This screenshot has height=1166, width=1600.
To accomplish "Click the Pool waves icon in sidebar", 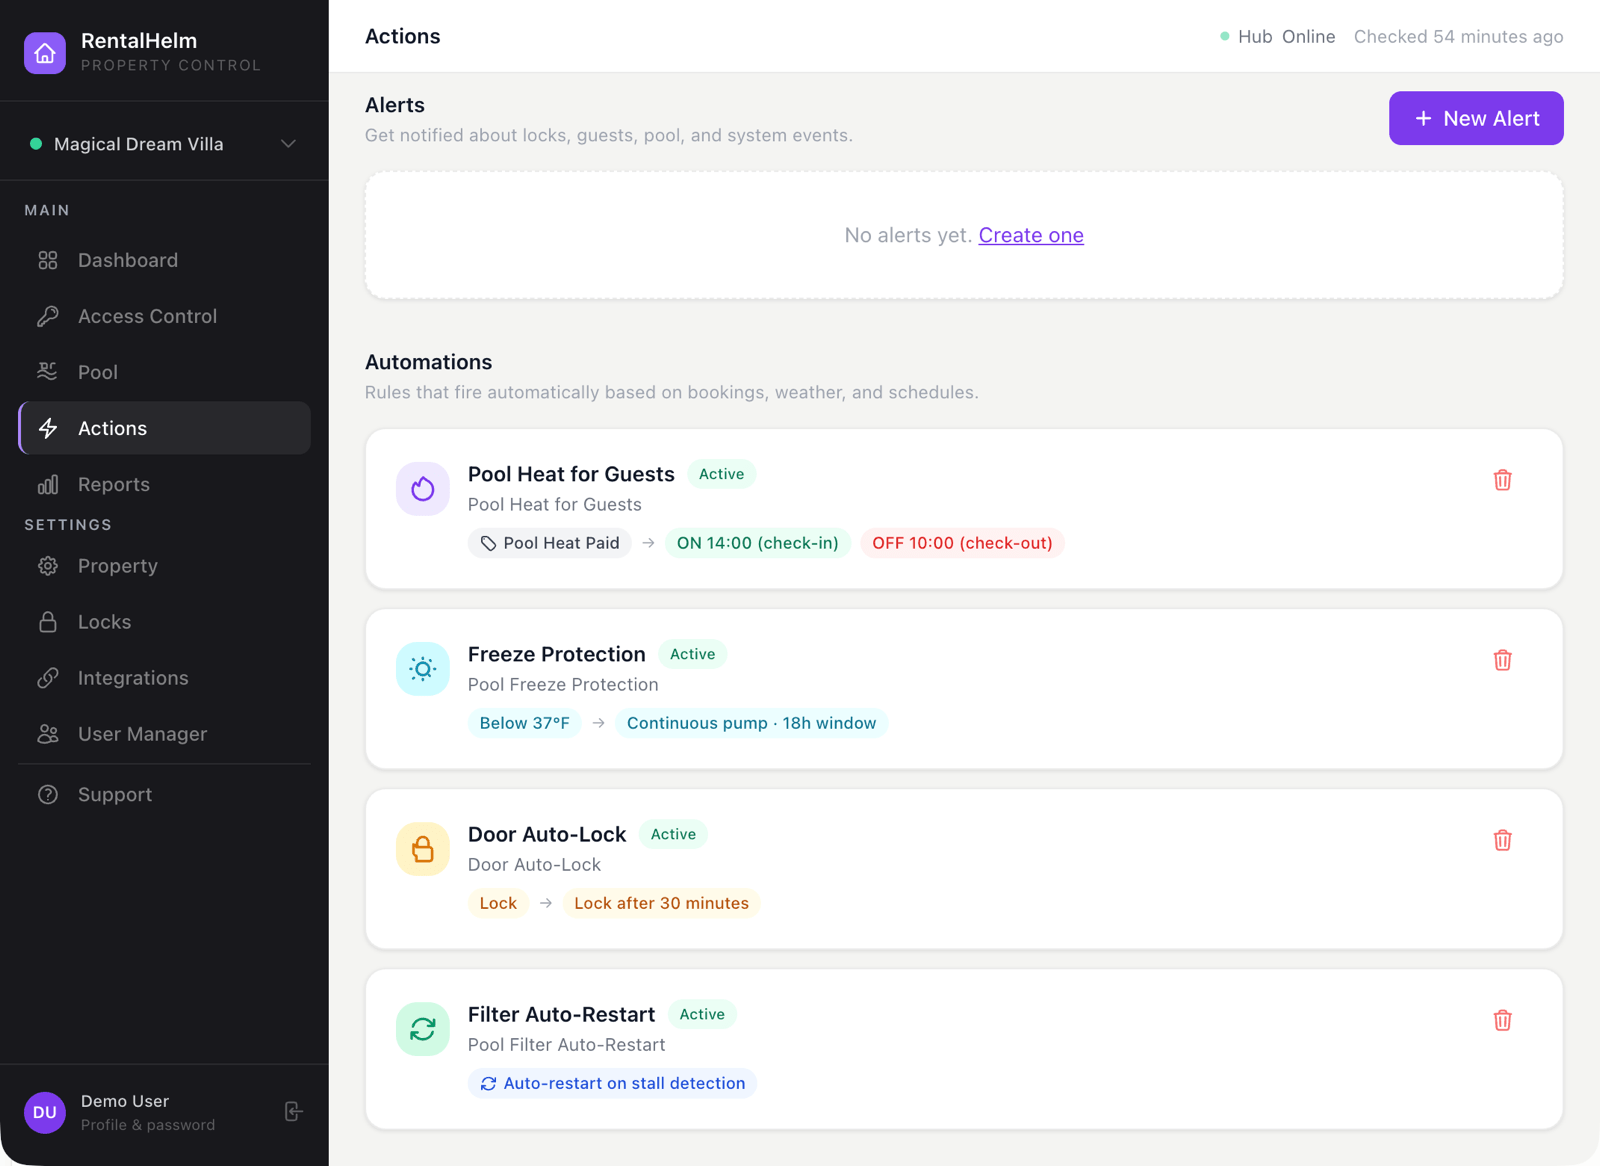I will pyautogui.click(x=47, y=371).
